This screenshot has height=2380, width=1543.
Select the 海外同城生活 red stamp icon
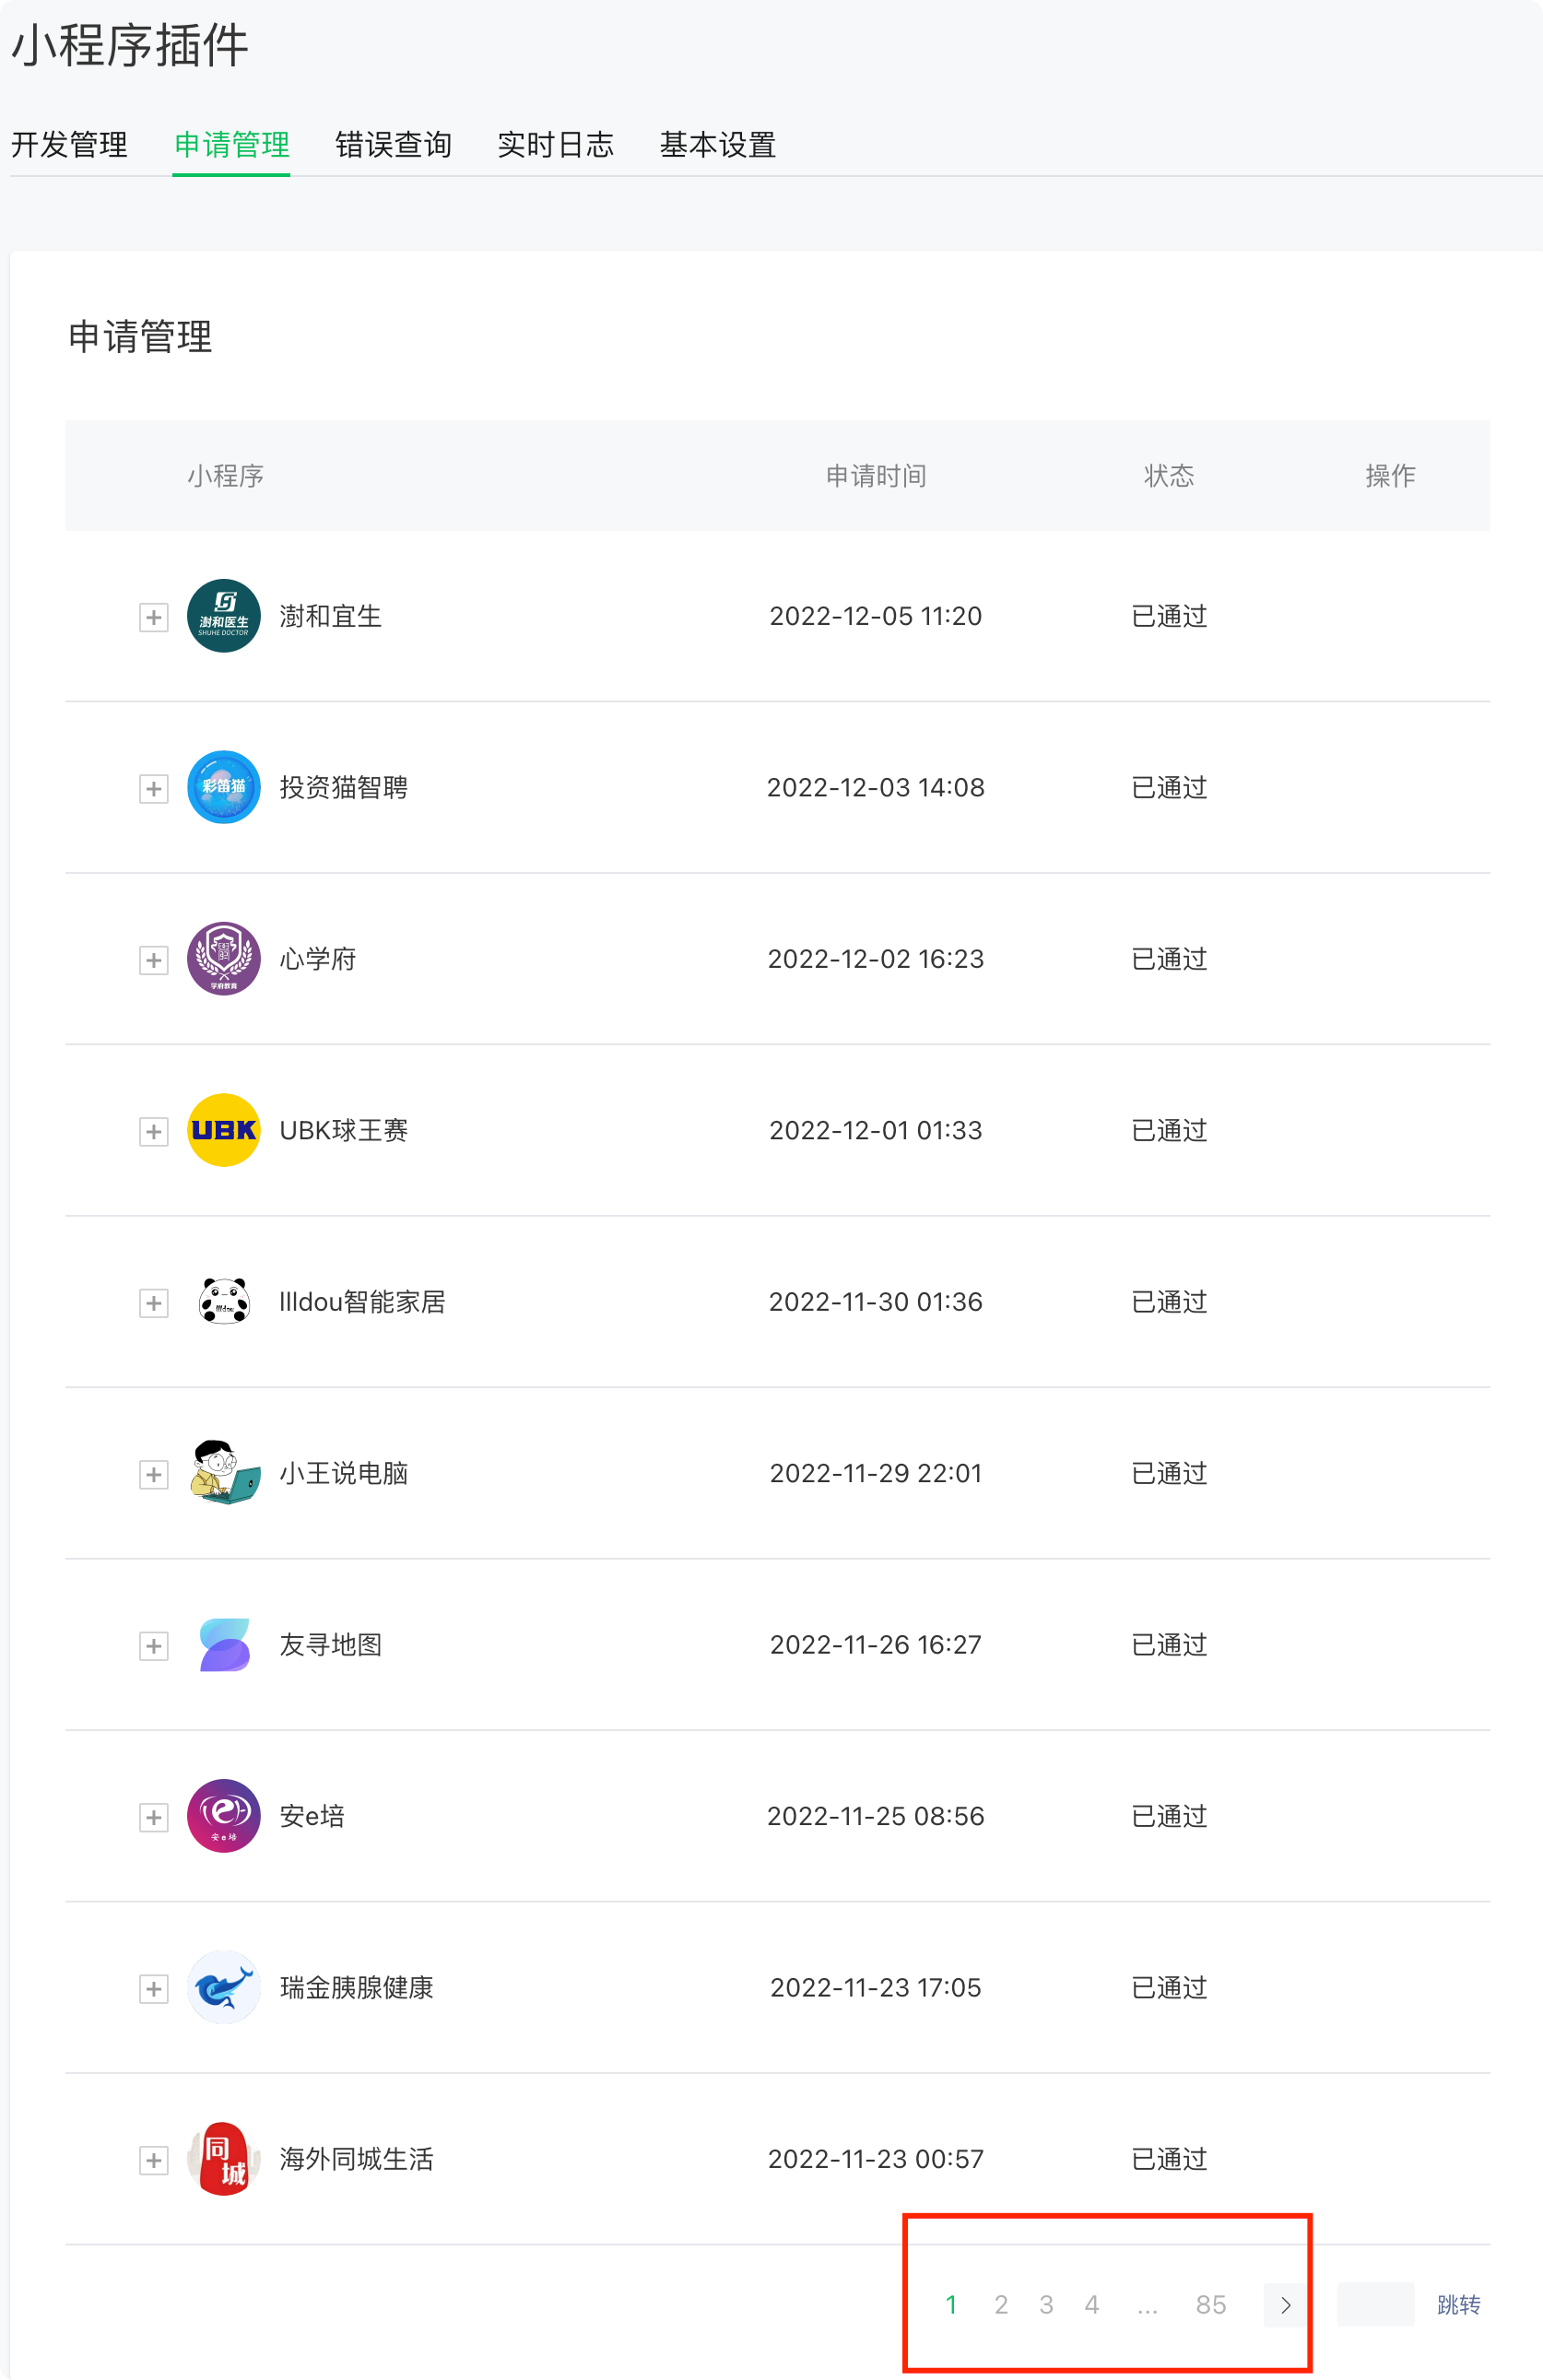tap(223, 2159)
